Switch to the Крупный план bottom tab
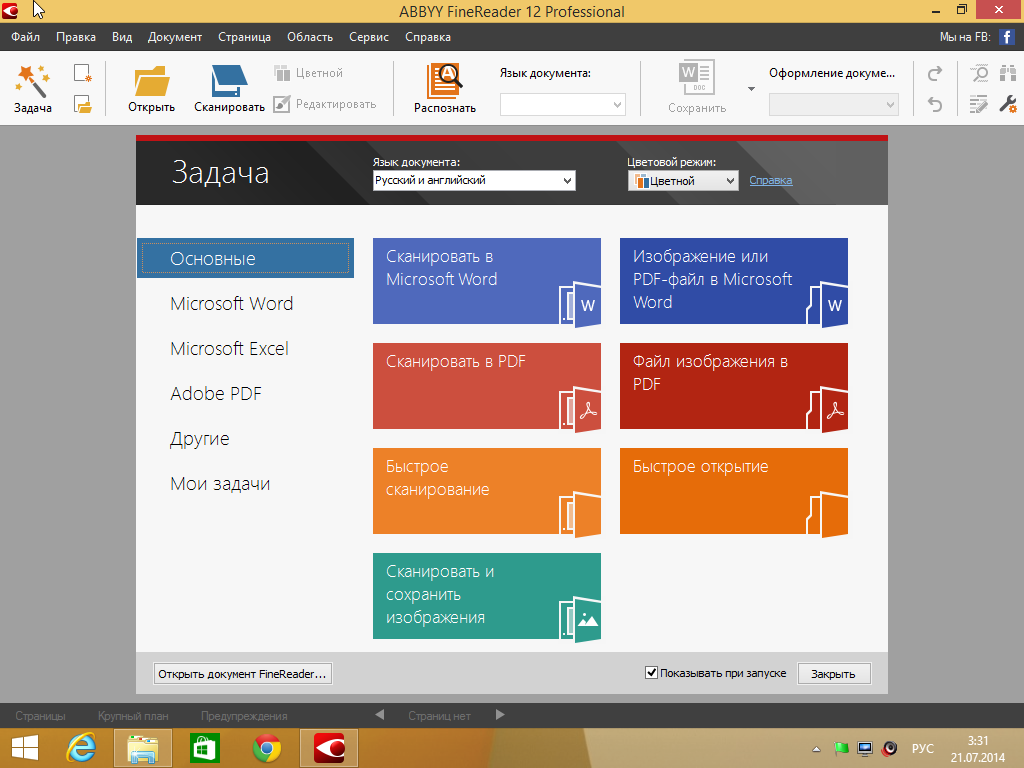 (x=133, y=716)
